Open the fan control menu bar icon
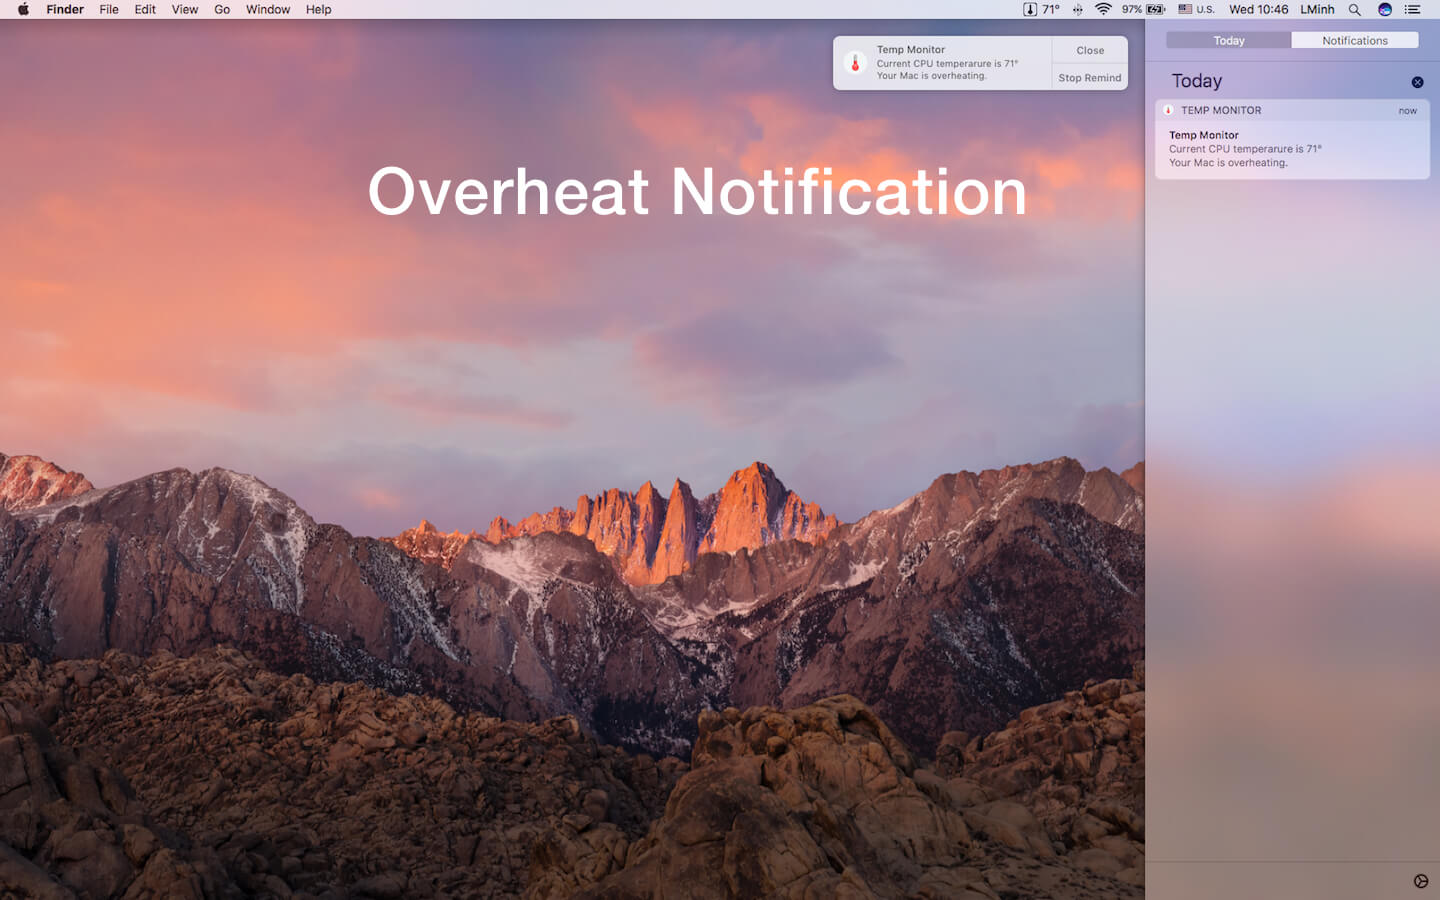 [x=1078, y=9]
